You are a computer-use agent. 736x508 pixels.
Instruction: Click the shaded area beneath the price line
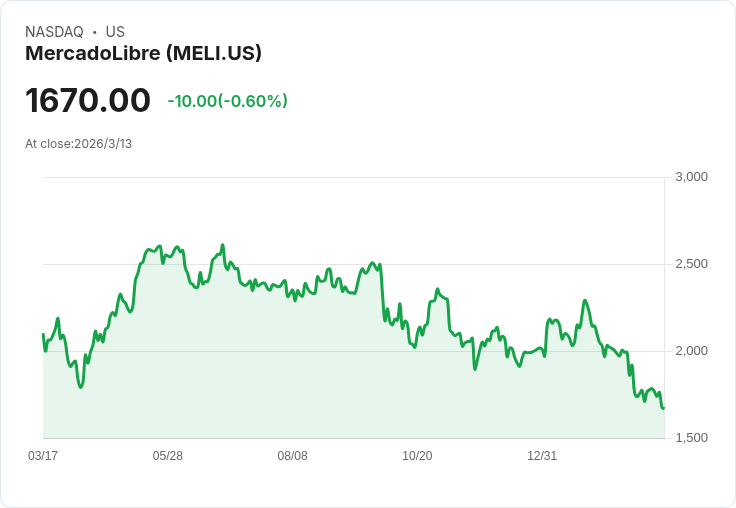[x=329, y=376]
